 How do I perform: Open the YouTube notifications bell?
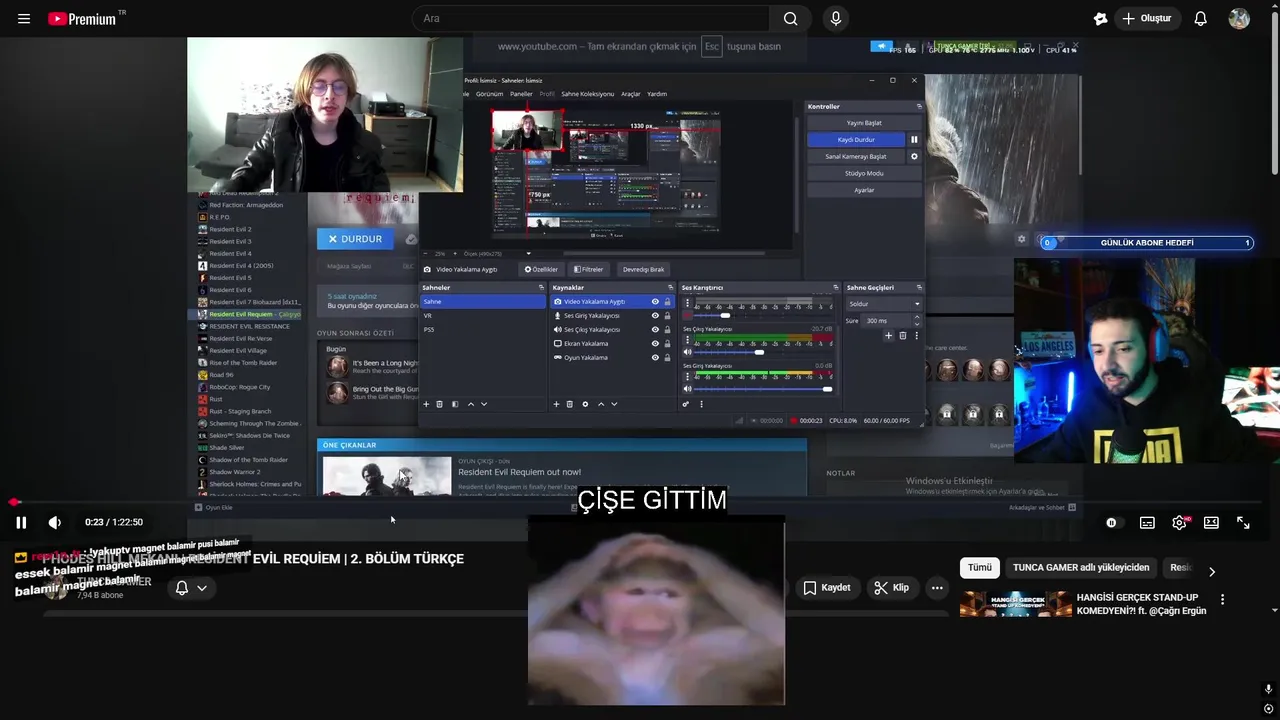[x=1201, y=19]
